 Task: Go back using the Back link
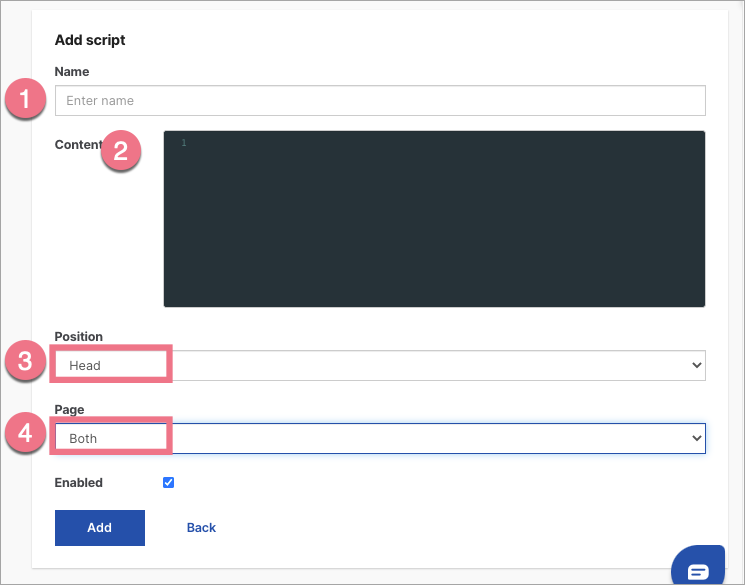click(x=201, y=528)
